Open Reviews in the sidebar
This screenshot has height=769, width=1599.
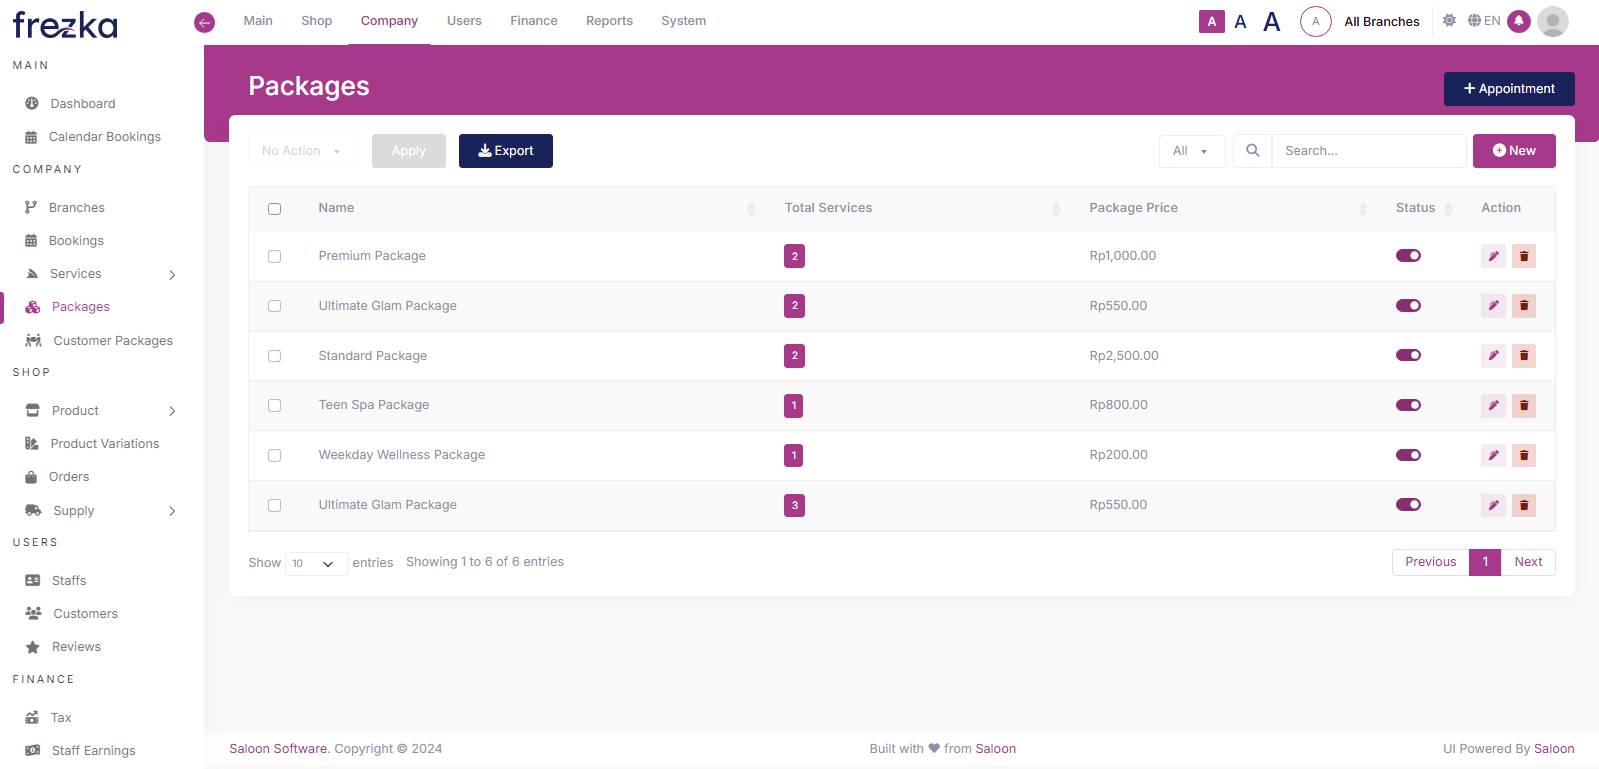pyautogui.click(x=76, y=647)
